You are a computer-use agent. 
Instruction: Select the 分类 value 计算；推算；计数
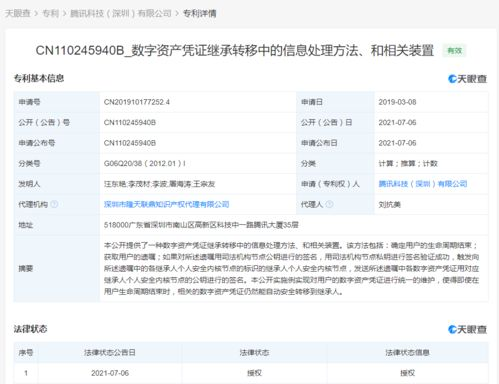click(x=408, y=163)
